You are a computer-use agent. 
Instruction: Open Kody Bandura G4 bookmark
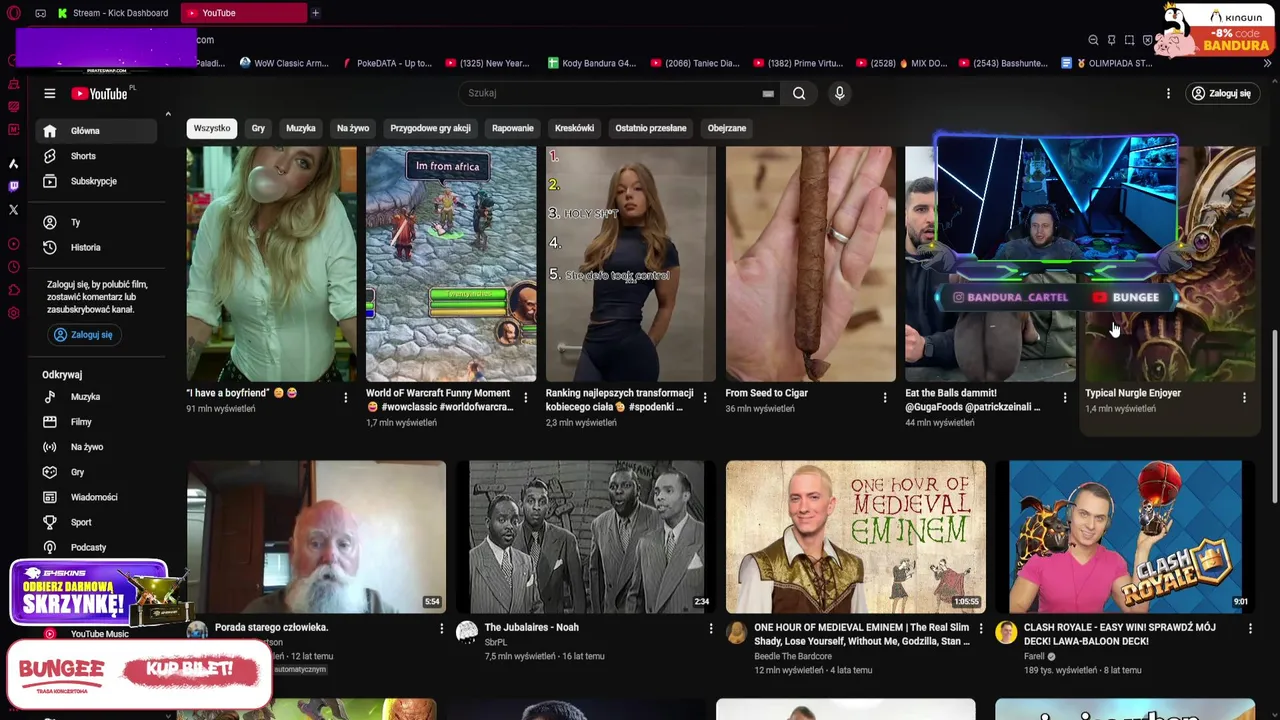[592, 63]
